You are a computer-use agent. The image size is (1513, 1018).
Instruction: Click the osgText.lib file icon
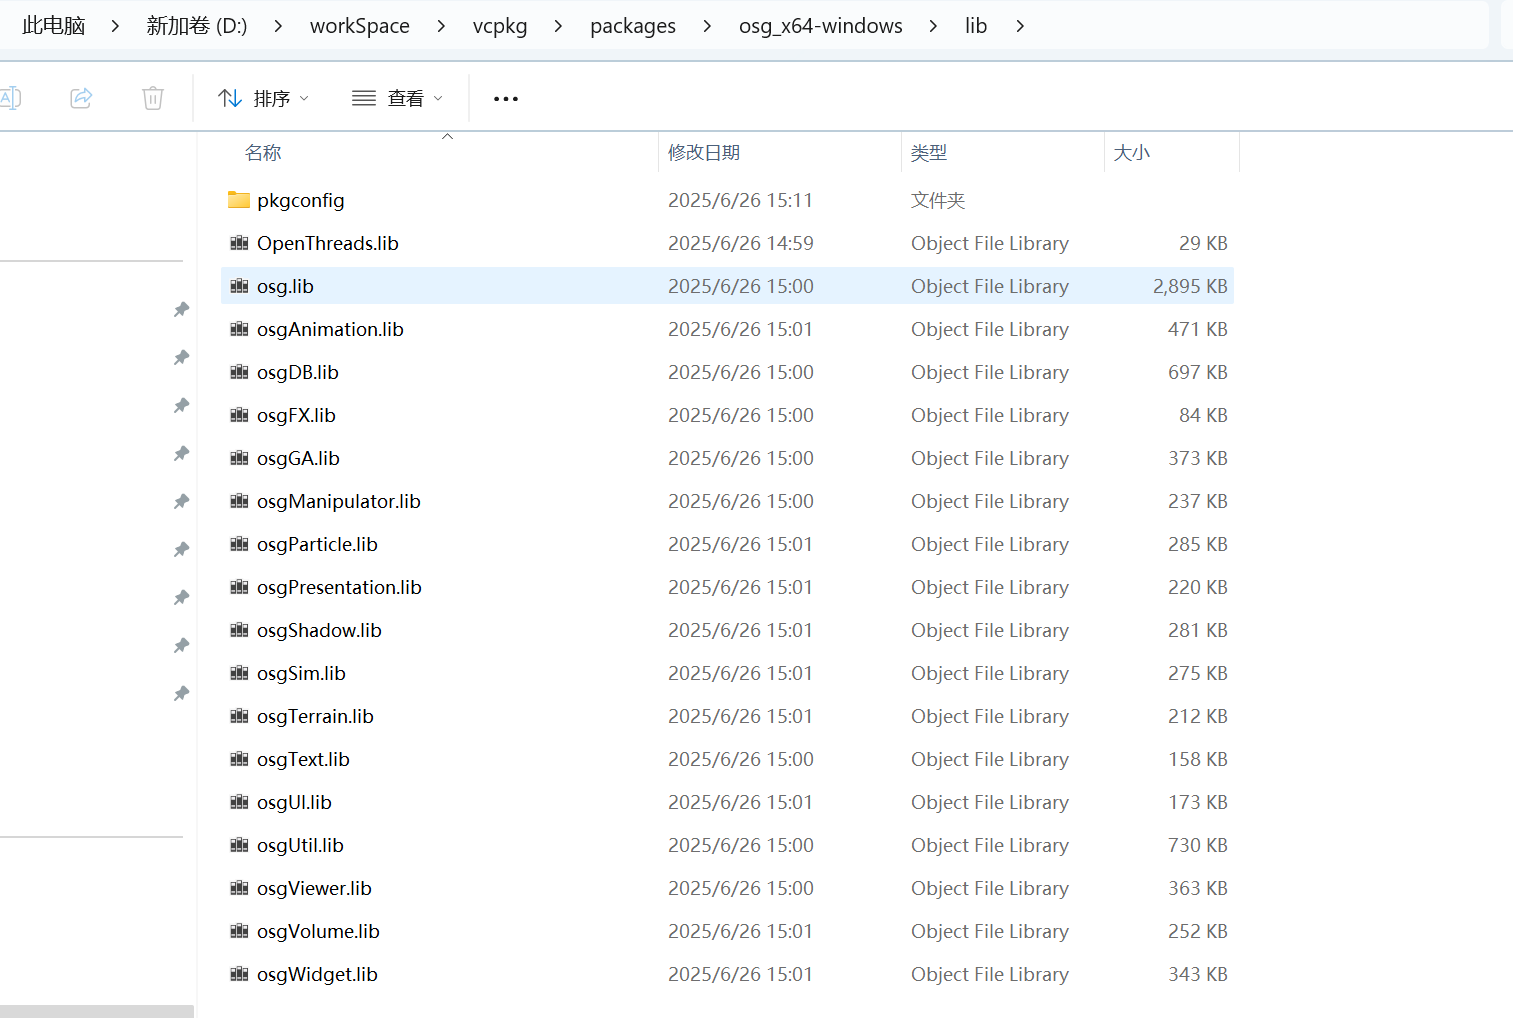click(x=239, y=759)
